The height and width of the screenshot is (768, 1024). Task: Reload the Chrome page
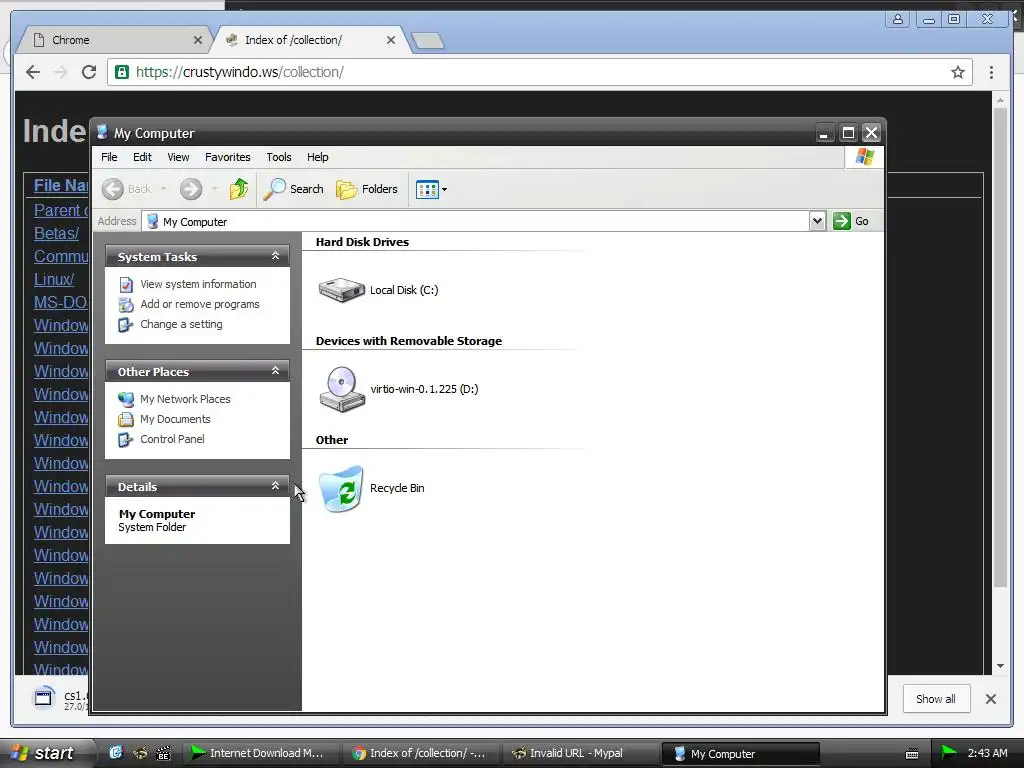pos(89,72)
